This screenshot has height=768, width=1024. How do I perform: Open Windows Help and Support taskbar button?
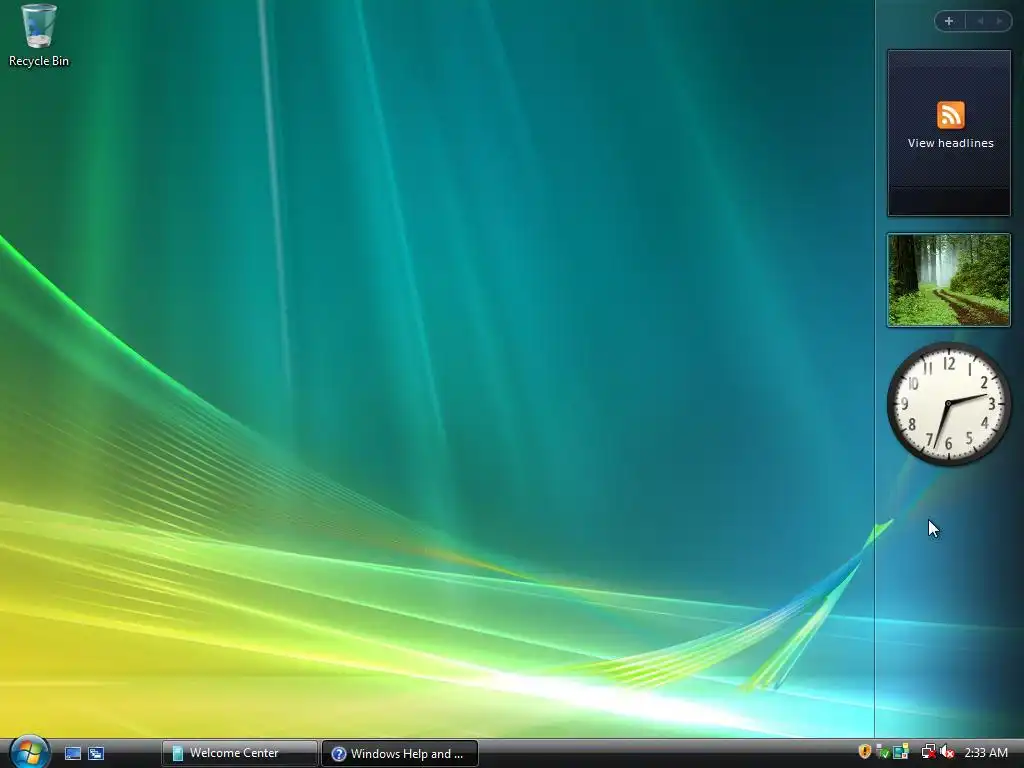click(400, 754)
